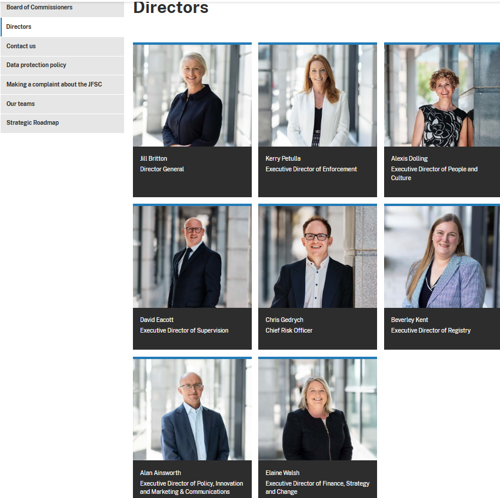Select Directors in the sidebar menu
The width and height of the screenshot is (500, 498).
62,27
